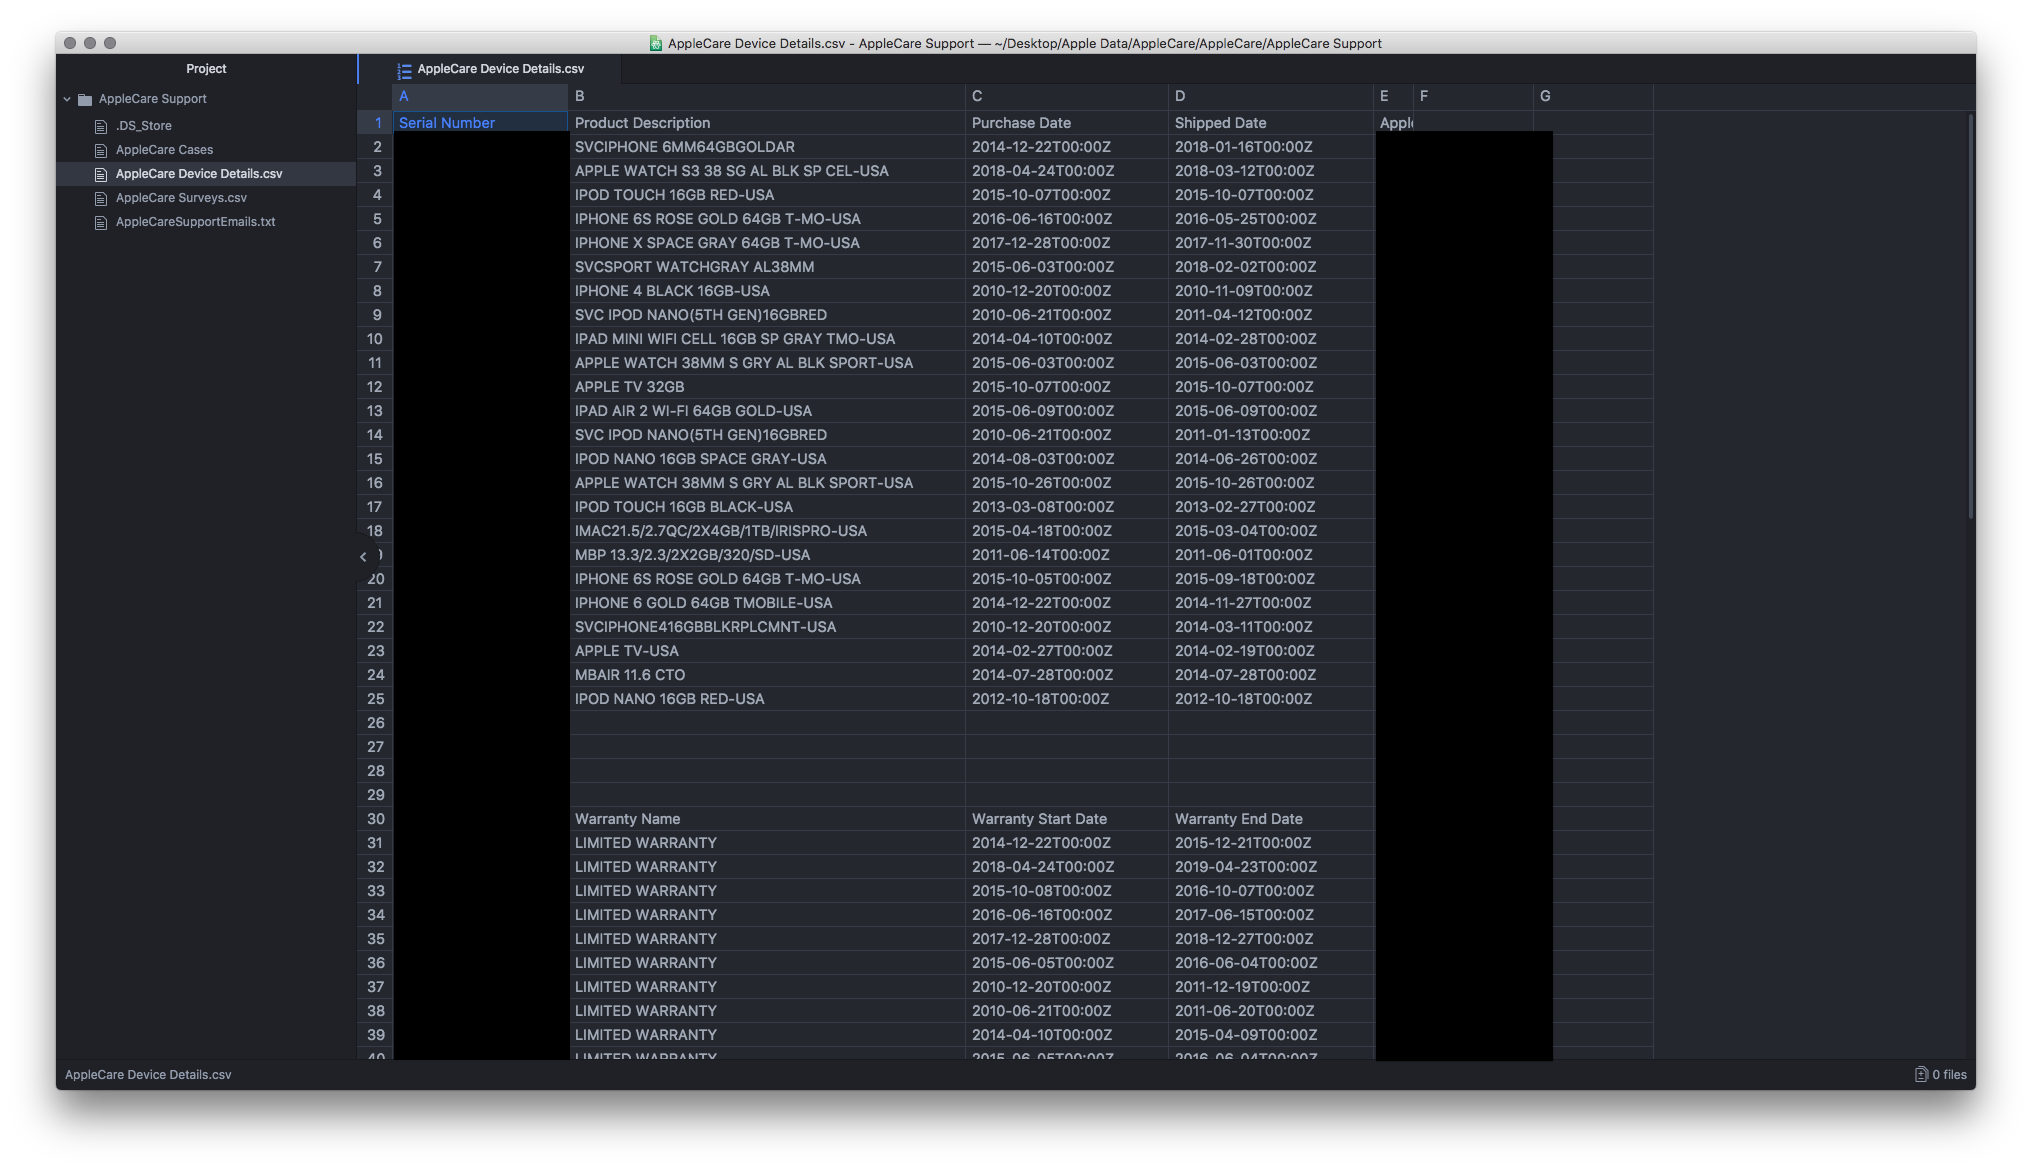This screenshot has height=1170, width=2032.
Task: Select the AppleCare Device Details.csv tab
Action: coord(500,69)
